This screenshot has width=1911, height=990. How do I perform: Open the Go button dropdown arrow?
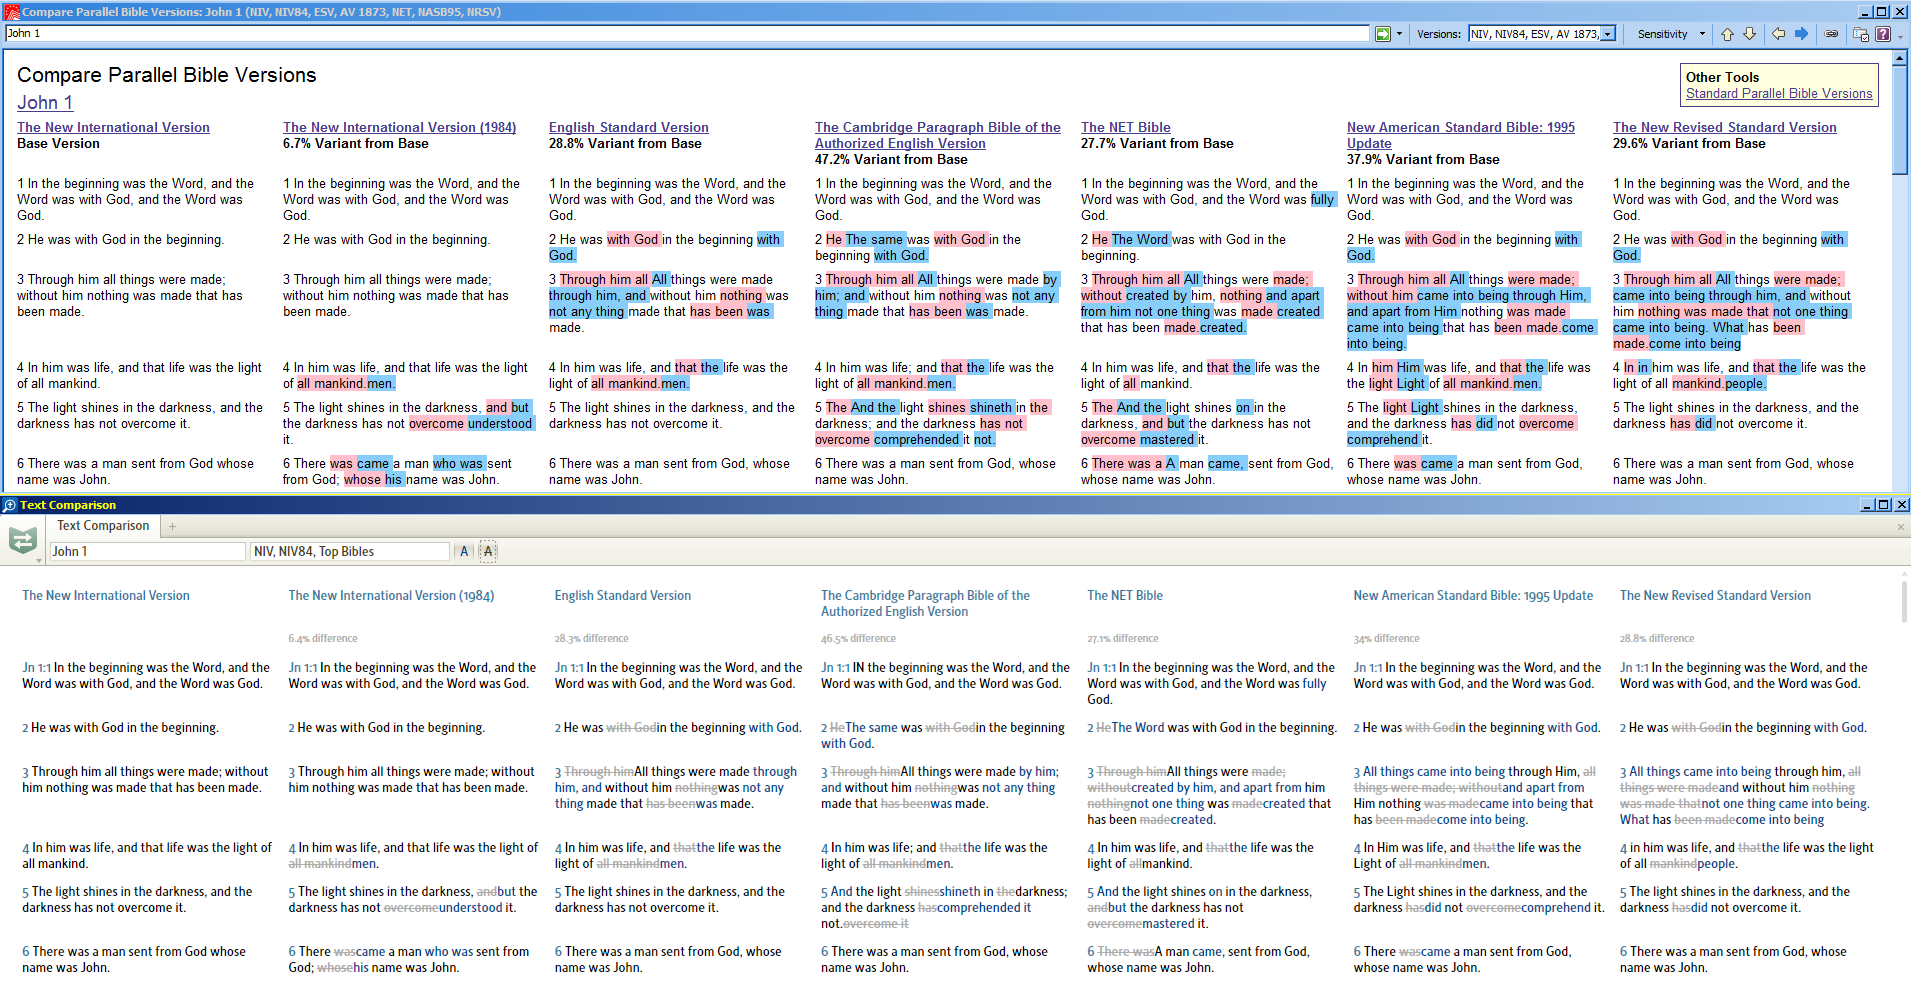point(1399,34)
